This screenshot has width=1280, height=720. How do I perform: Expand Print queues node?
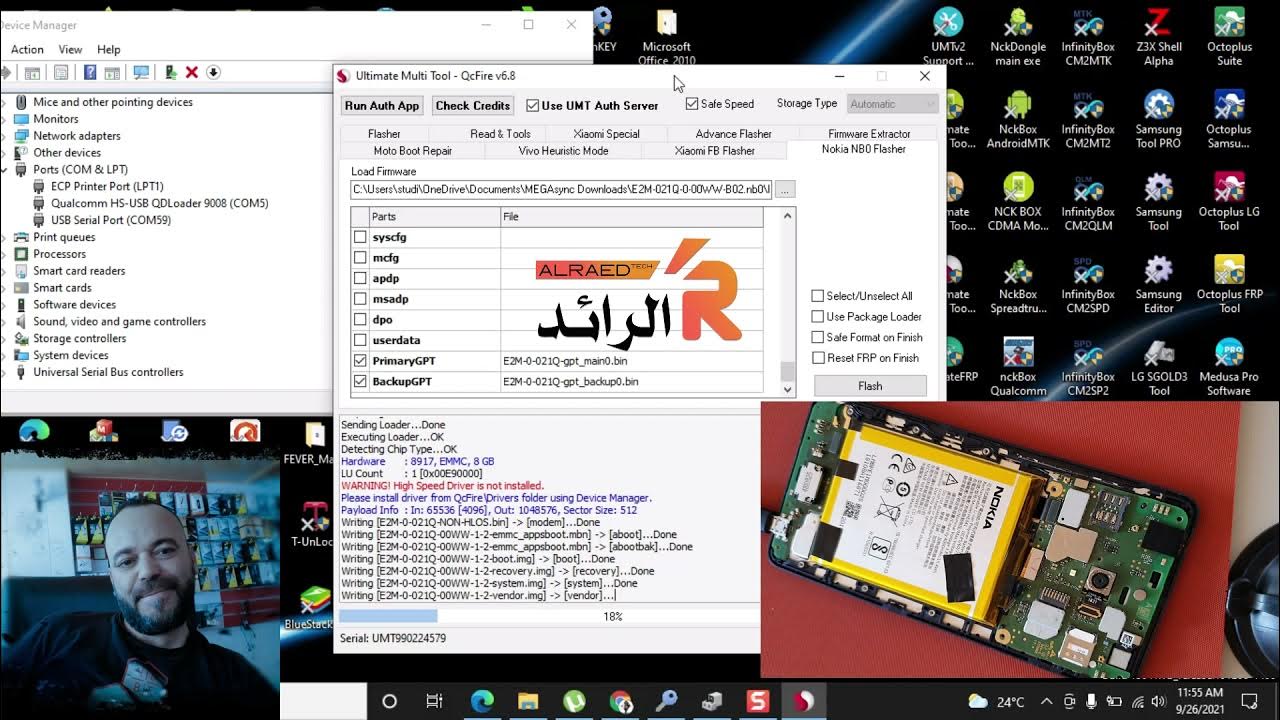click(6, 237)
